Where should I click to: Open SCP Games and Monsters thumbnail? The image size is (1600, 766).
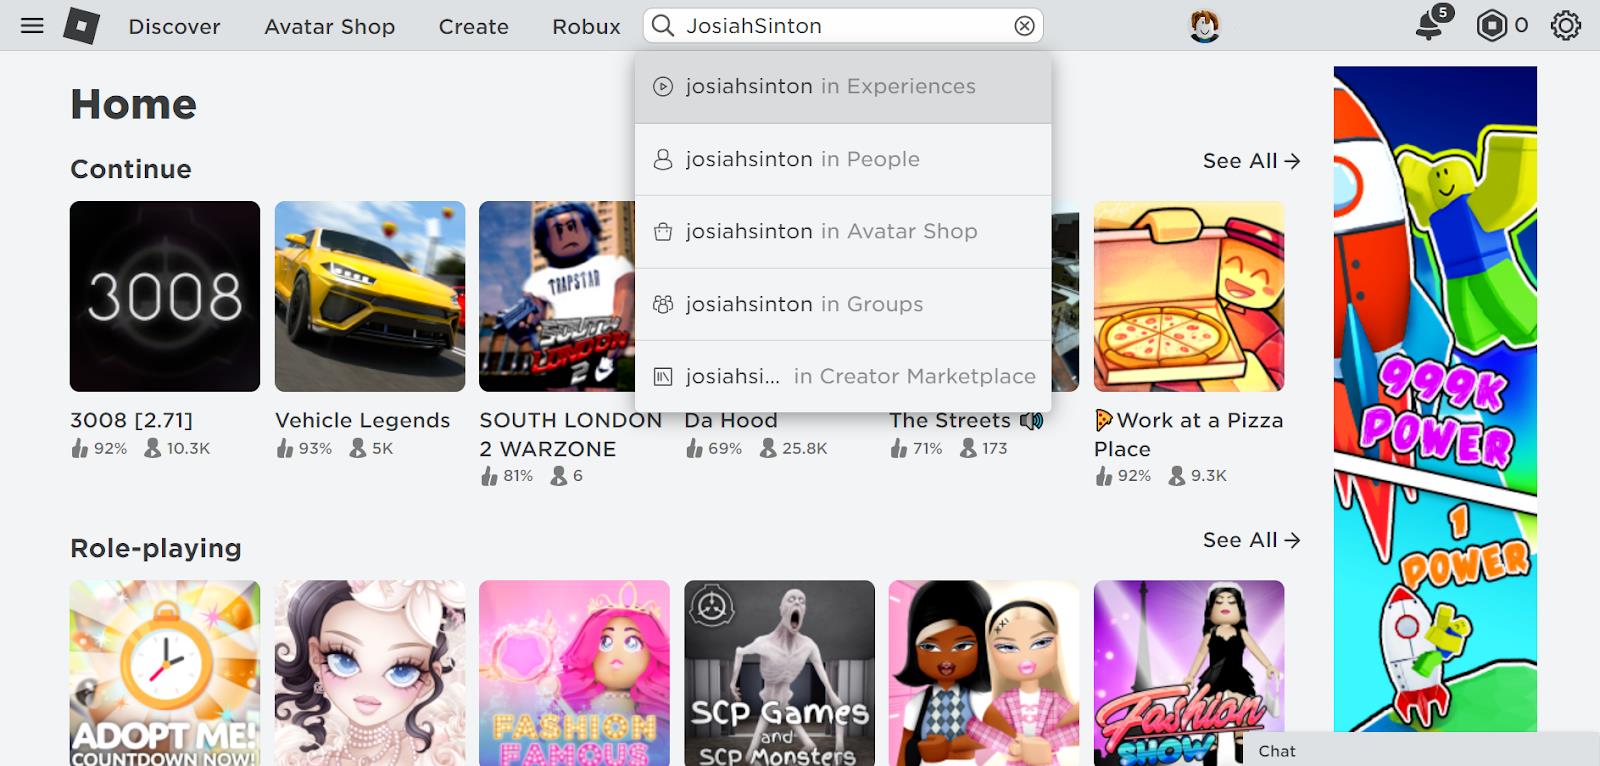[x=779, y=673]
